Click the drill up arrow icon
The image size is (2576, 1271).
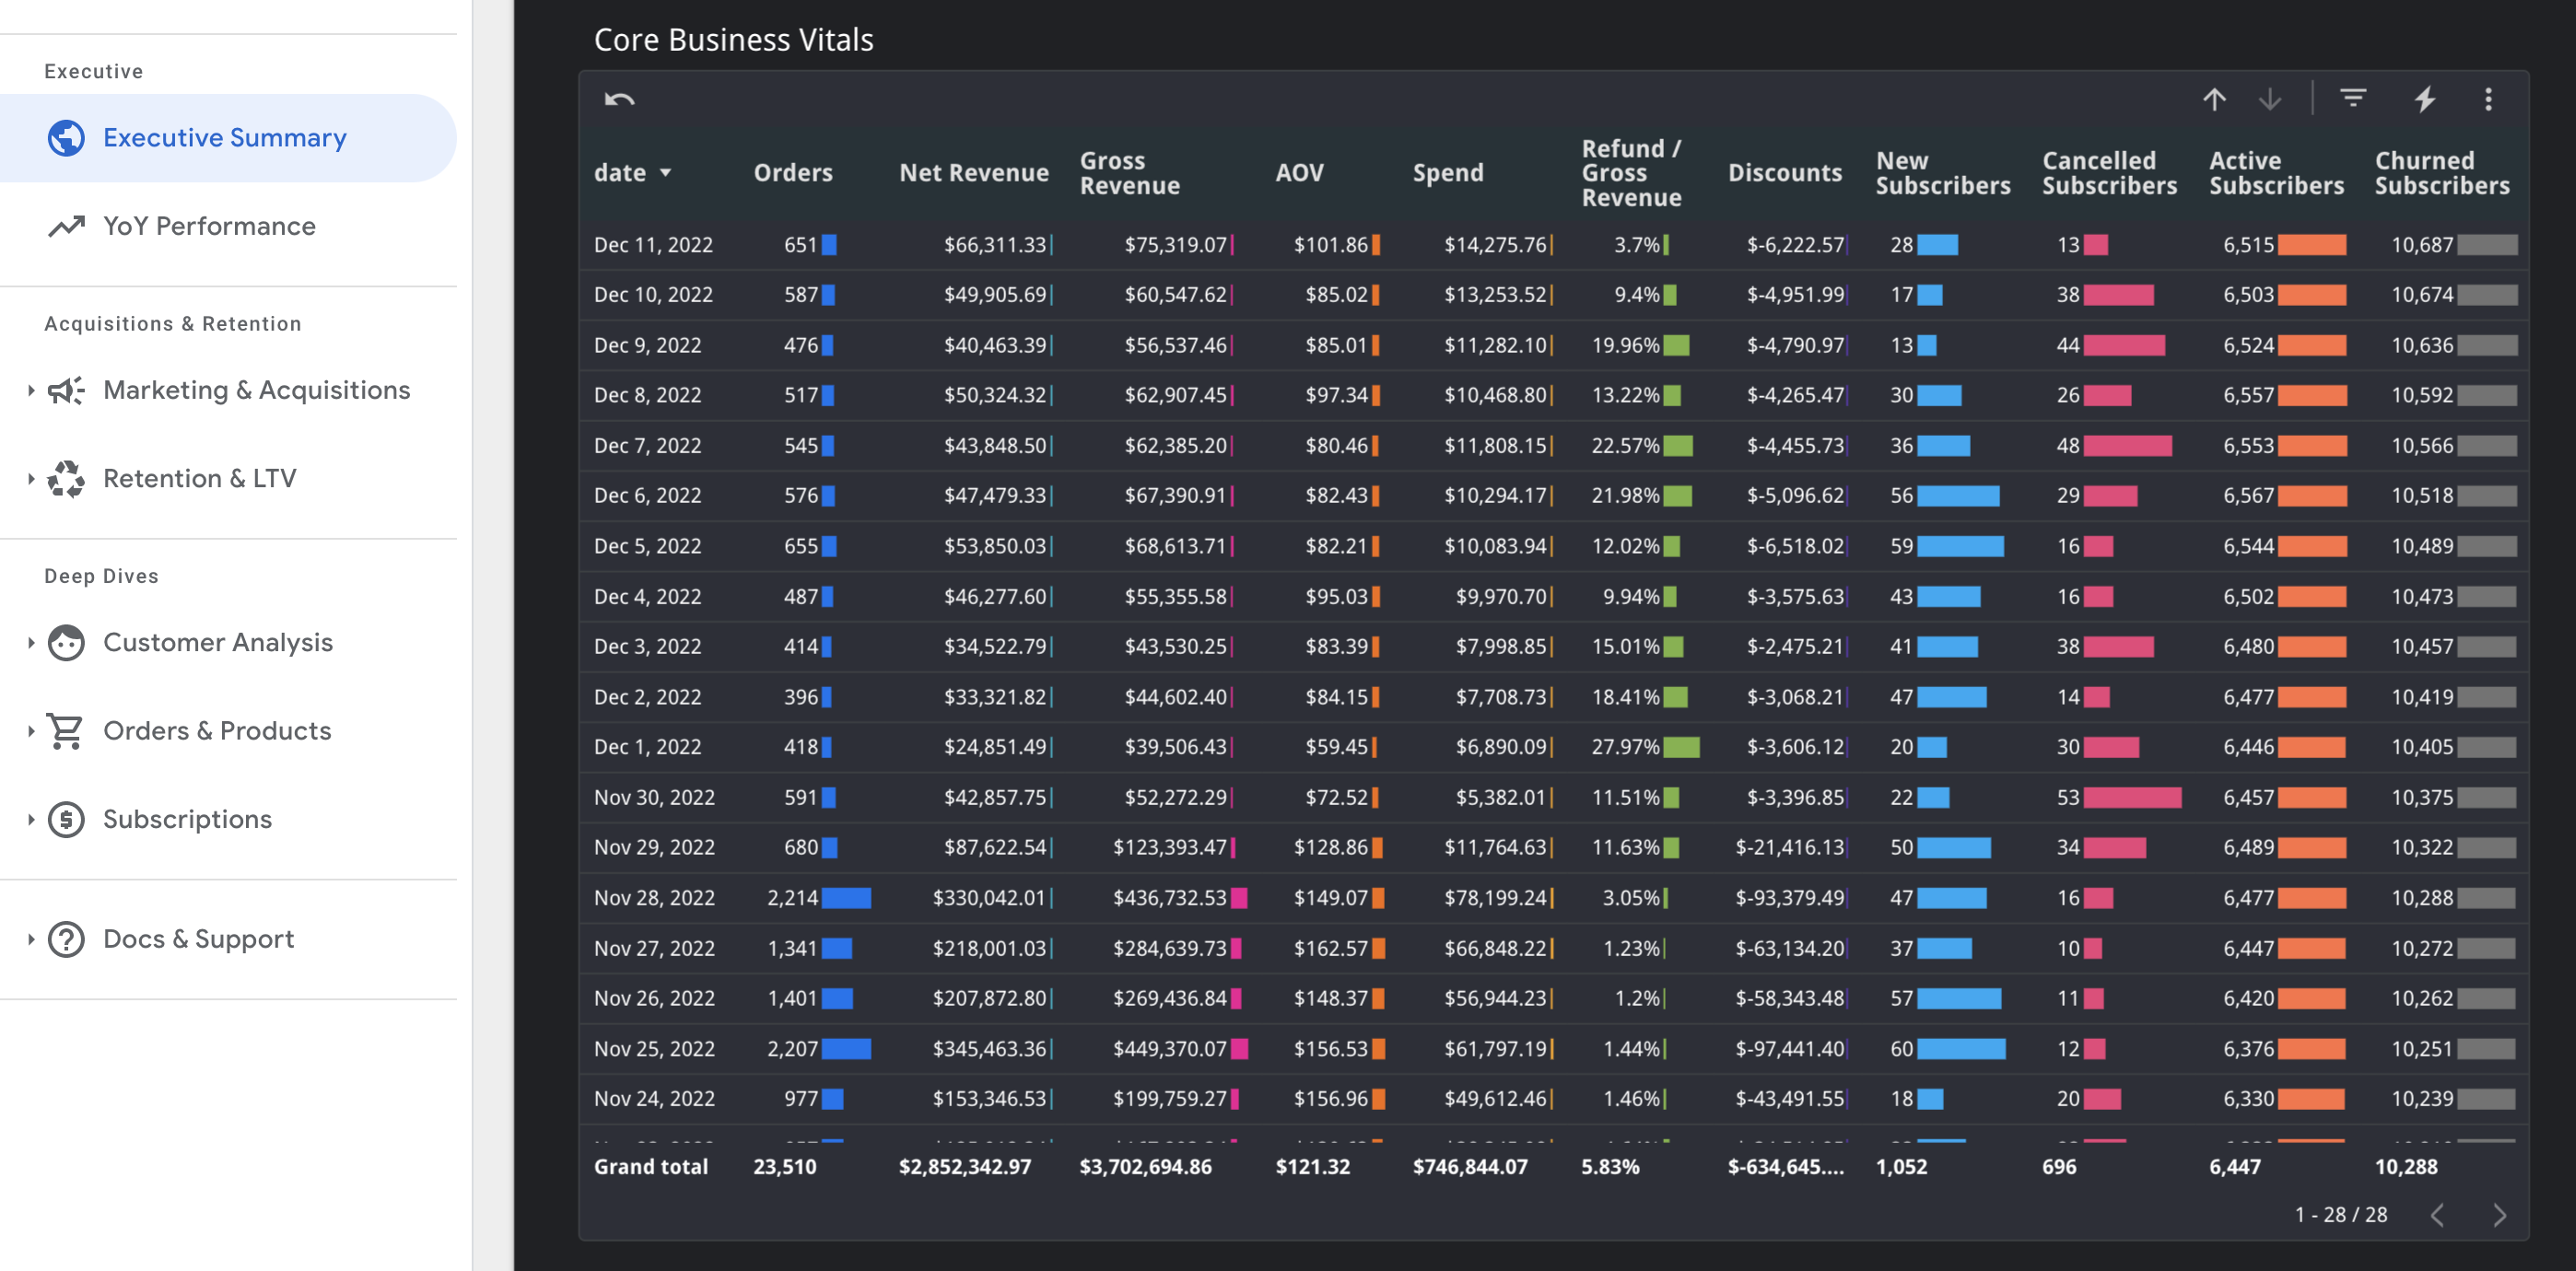pos(2214,99)
